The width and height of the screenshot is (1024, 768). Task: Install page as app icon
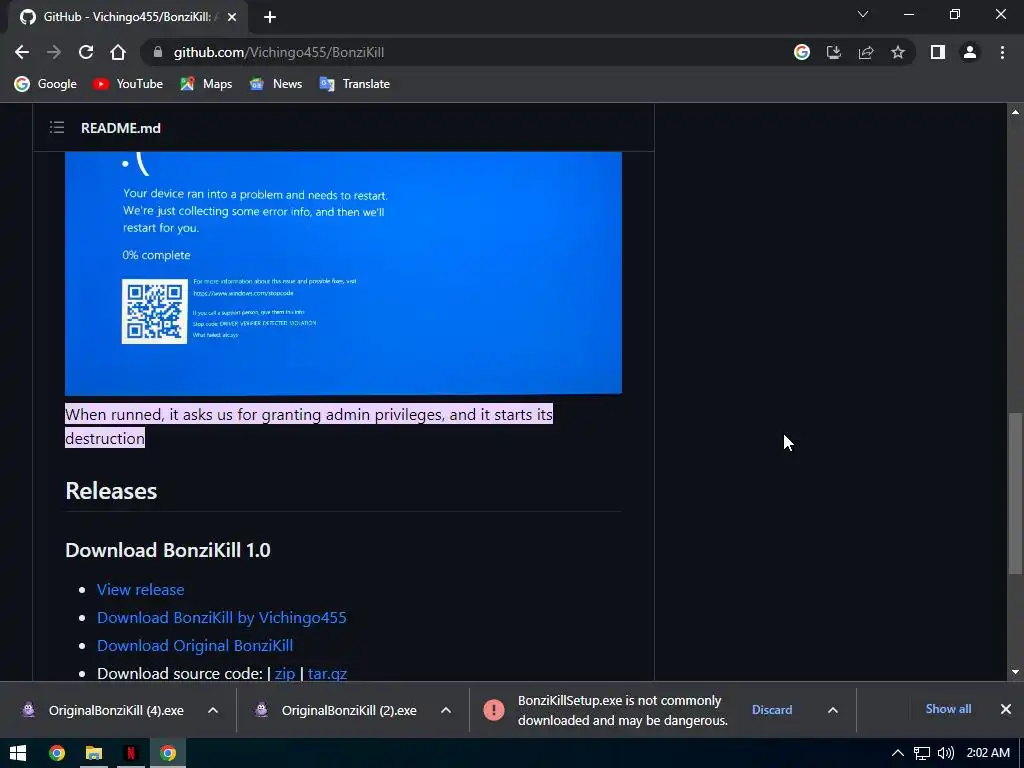pyautogui.click(x=834, y=52)
